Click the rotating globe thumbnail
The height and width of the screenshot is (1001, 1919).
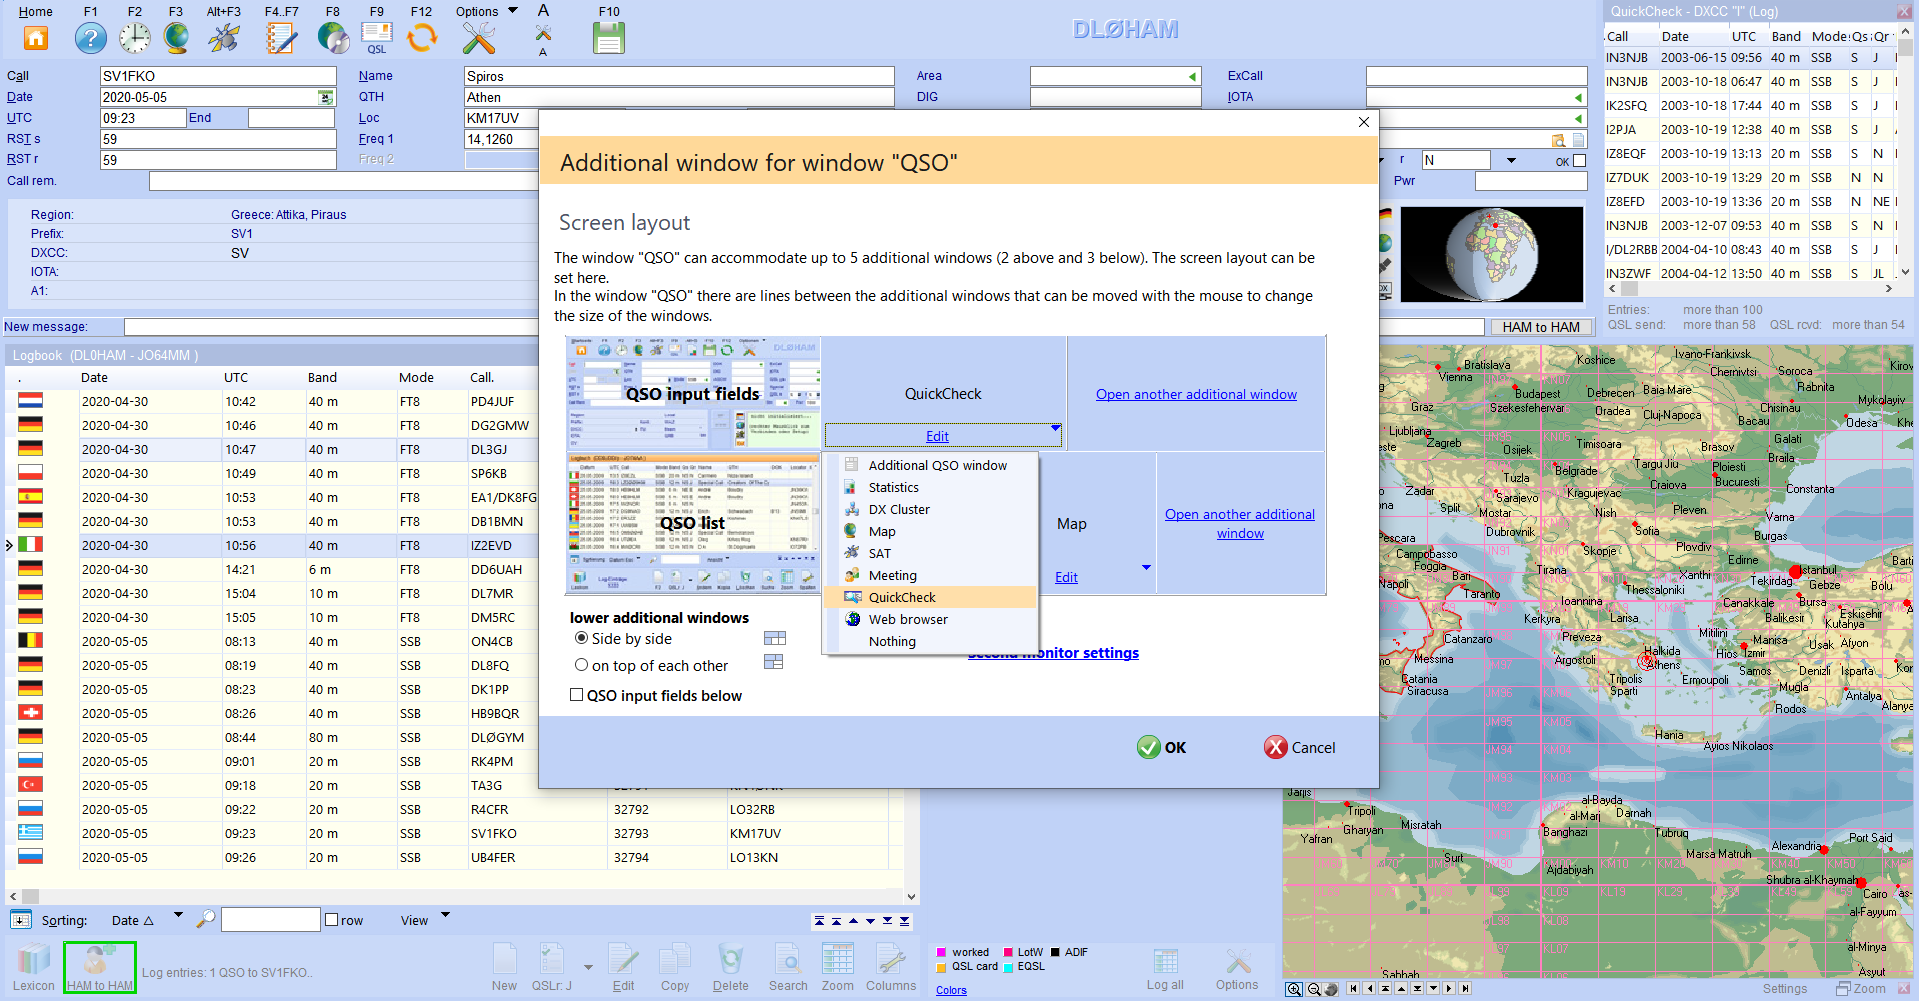pyautogui.click(x=1491, y=254)
